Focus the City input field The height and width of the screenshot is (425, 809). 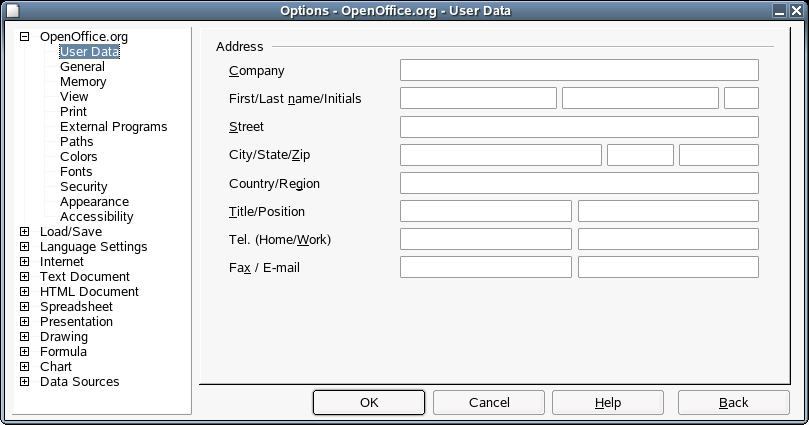coord(500,155)
